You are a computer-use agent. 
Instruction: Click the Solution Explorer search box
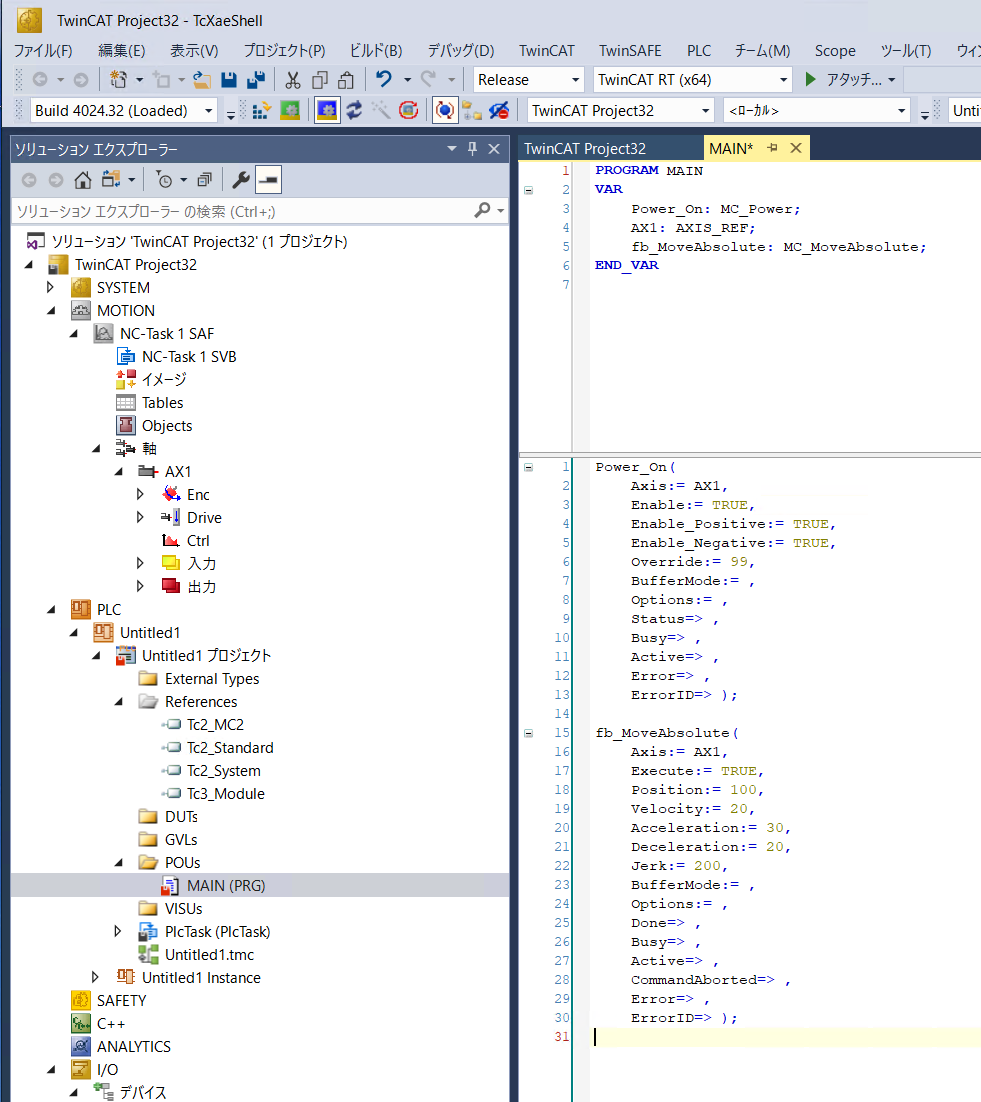[242, 212]
